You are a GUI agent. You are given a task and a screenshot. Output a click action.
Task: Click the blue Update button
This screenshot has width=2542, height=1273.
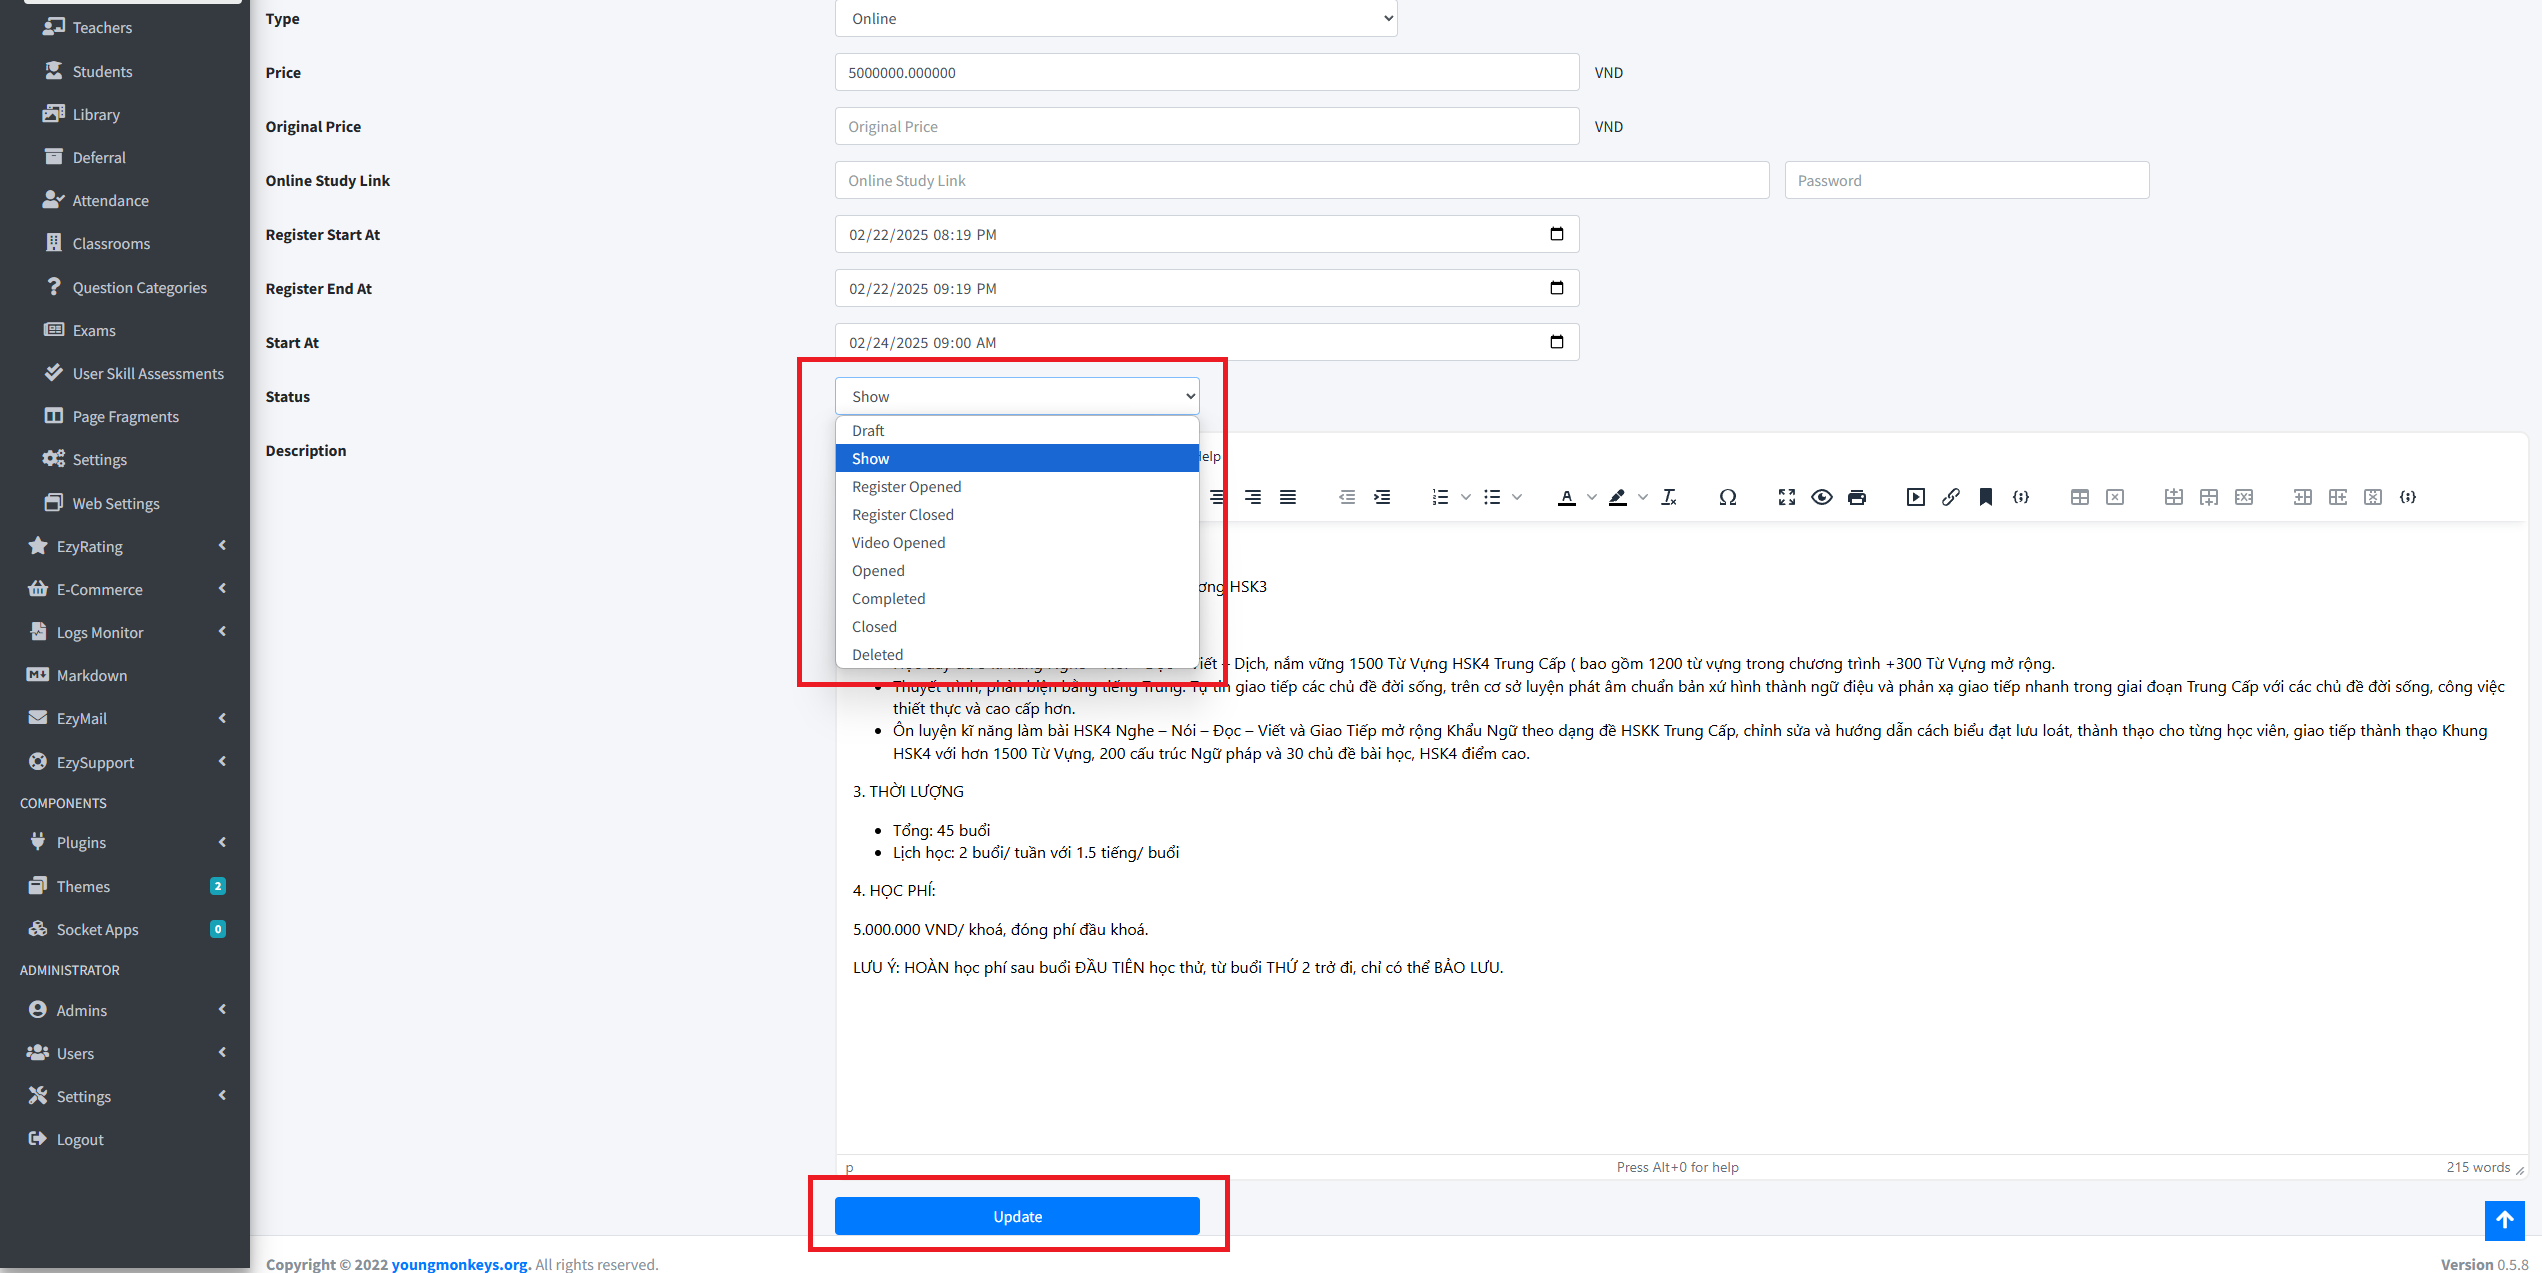1016,1216
